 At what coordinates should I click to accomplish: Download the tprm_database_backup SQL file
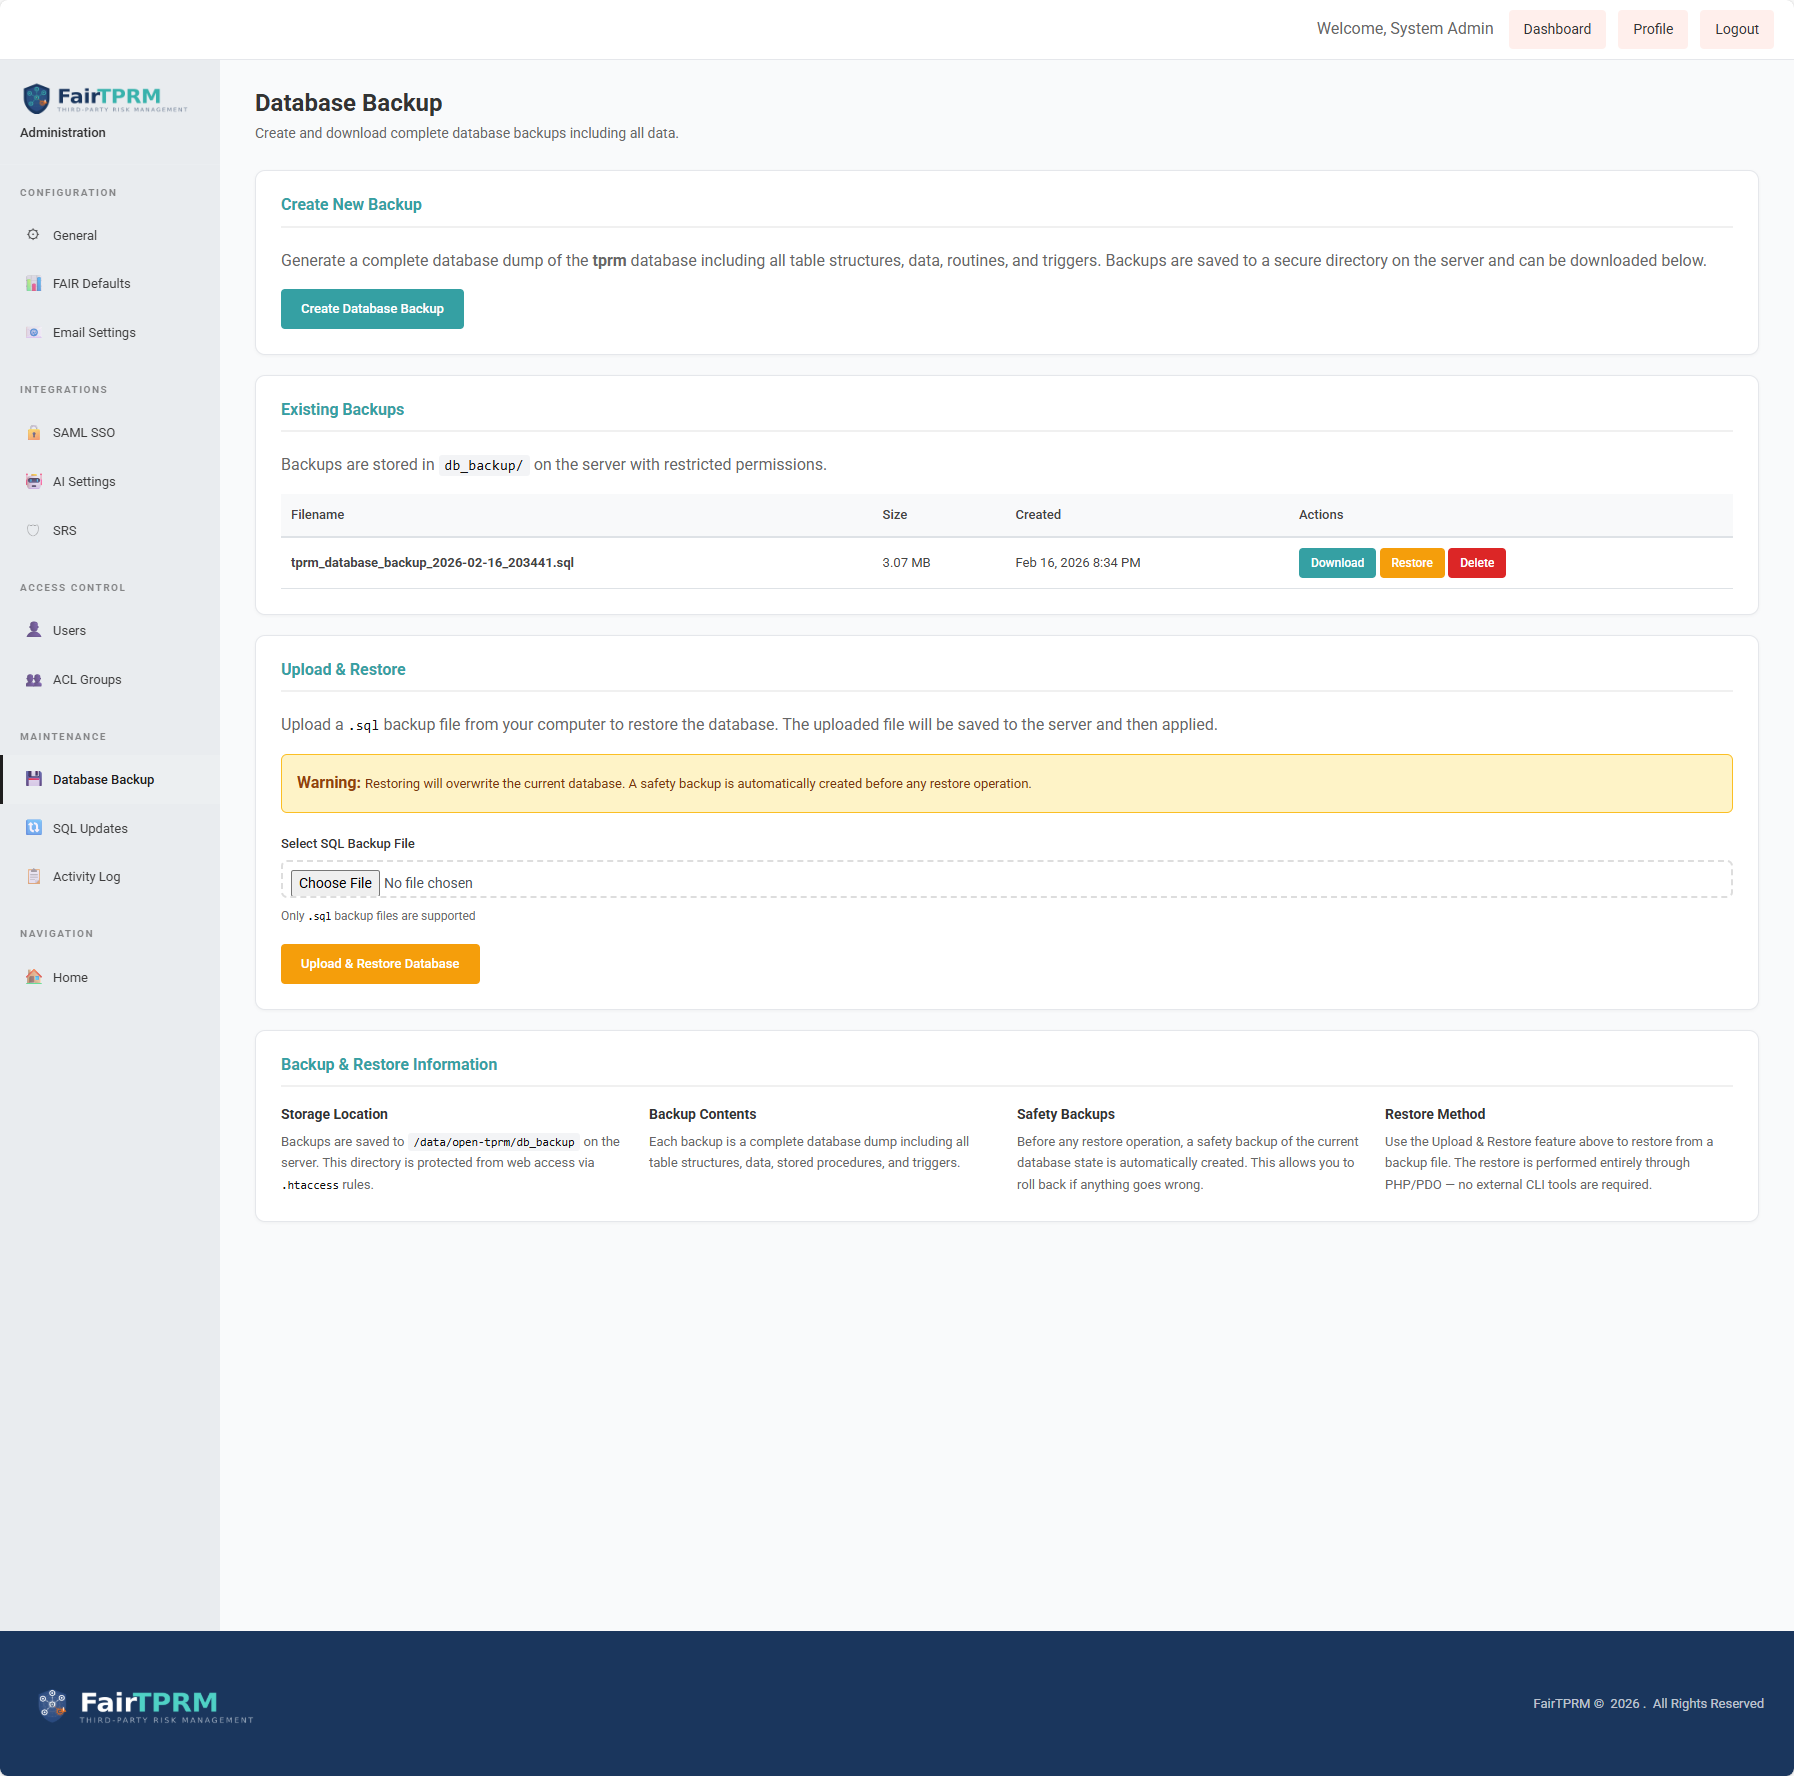(1336, 563)
